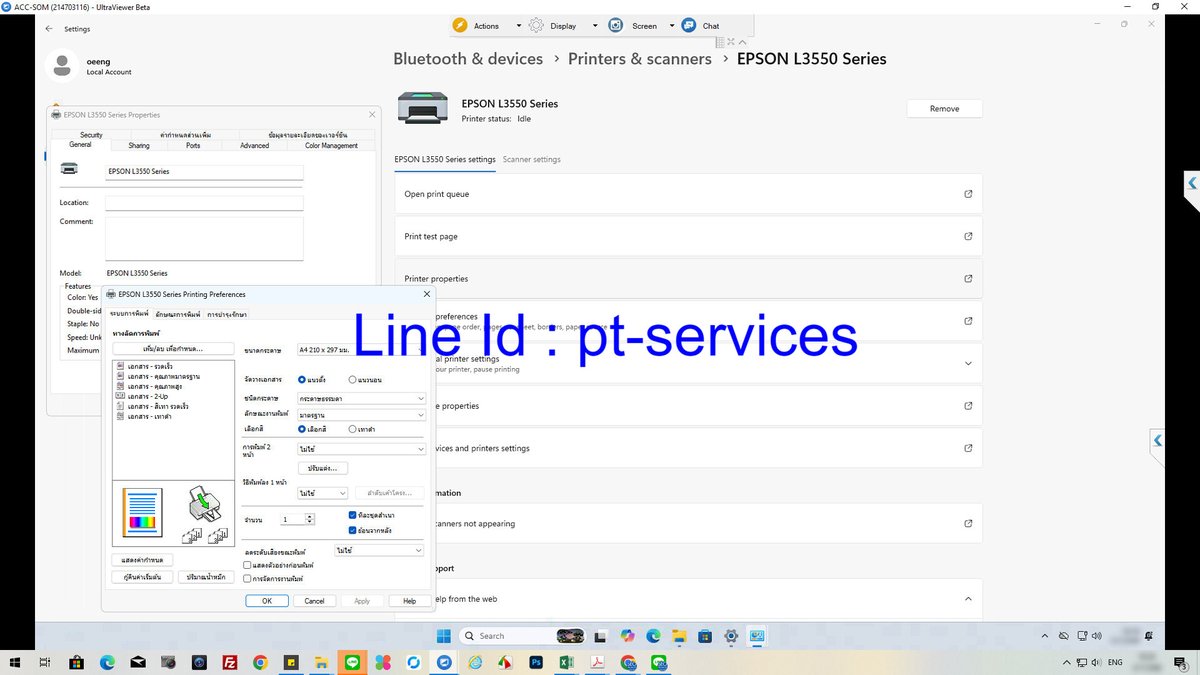This screenshot has width=1200, height=675.
Task: Click the external-link icon on Printer properties
Action: click(x=968, y=279)
